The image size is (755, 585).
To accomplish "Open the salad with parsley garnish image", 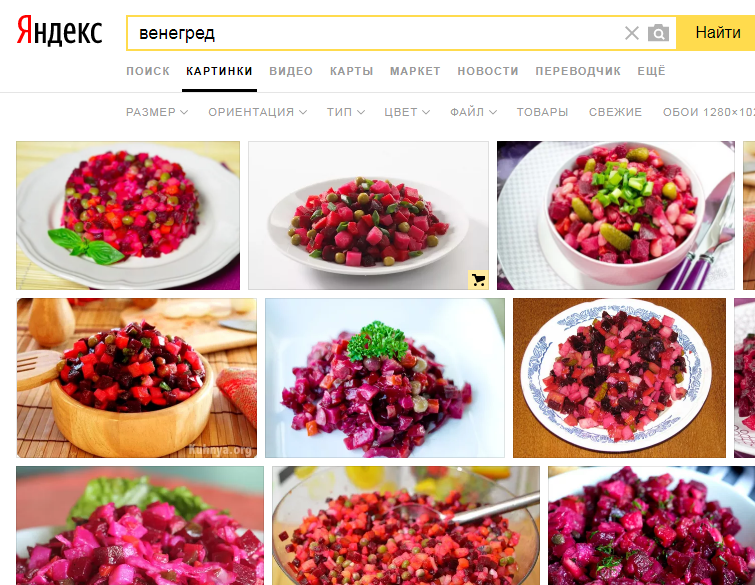I will (x=385, y=378).
